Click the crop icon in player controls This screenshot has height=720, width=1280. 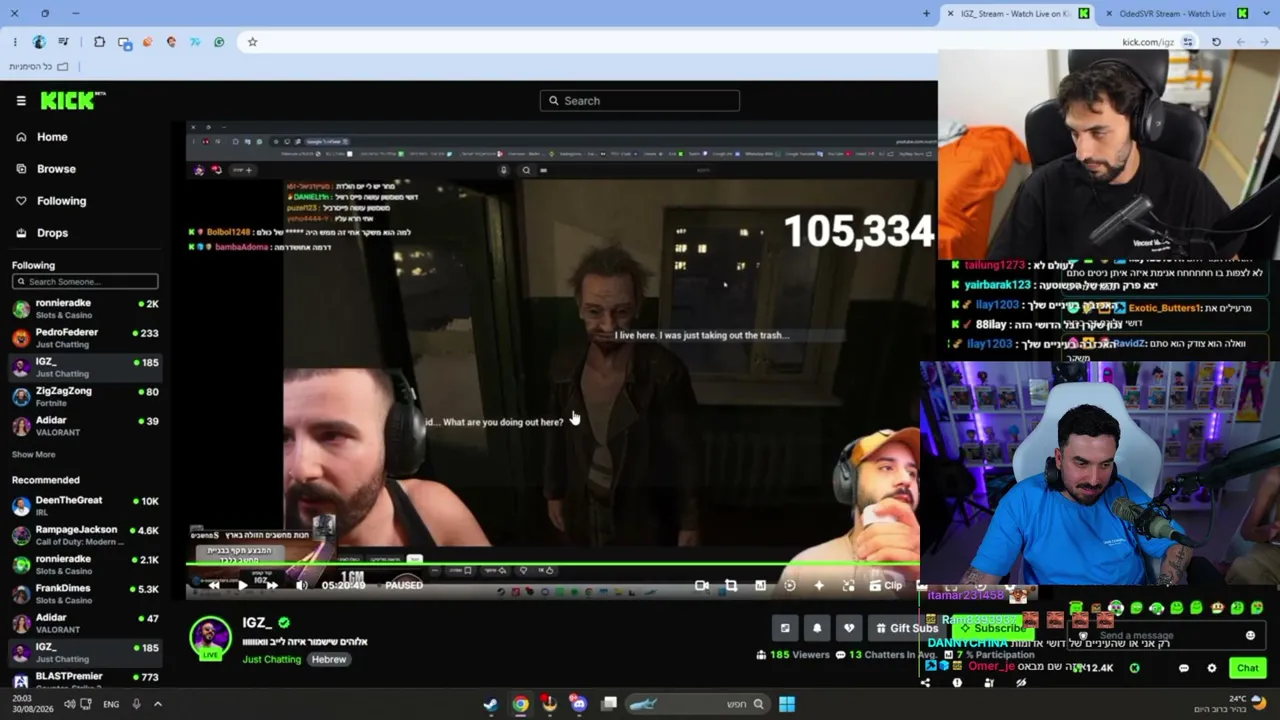(x=731, y=586)
